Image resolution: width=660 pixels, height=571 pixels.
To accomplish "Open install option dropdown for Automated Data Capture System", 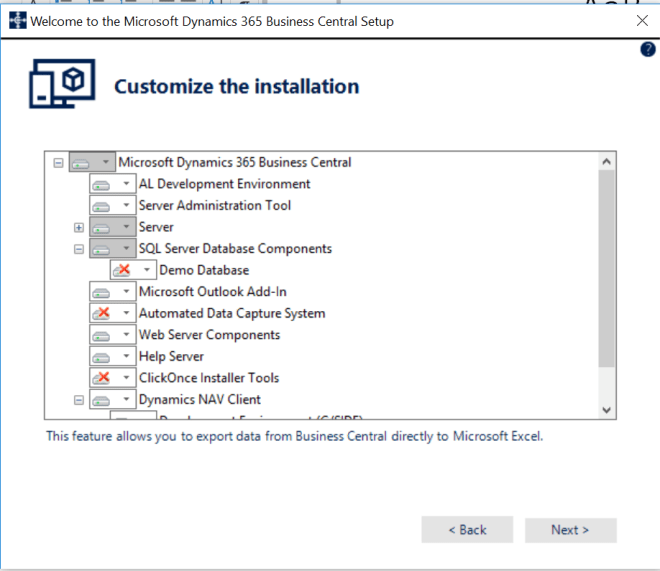I will coord(126,313).
